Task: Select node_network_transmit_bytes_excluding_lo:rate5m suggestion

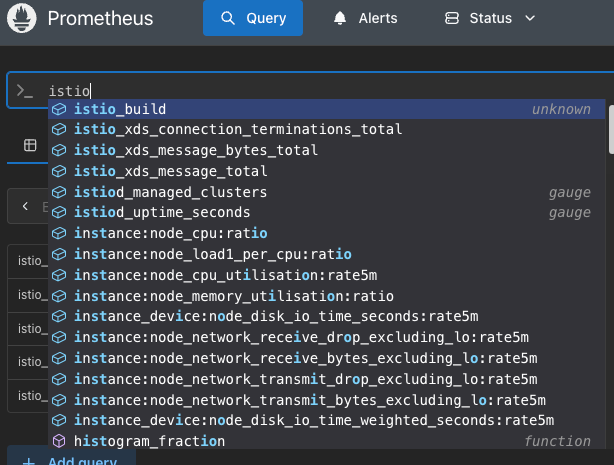Action: tap(327, 400)
